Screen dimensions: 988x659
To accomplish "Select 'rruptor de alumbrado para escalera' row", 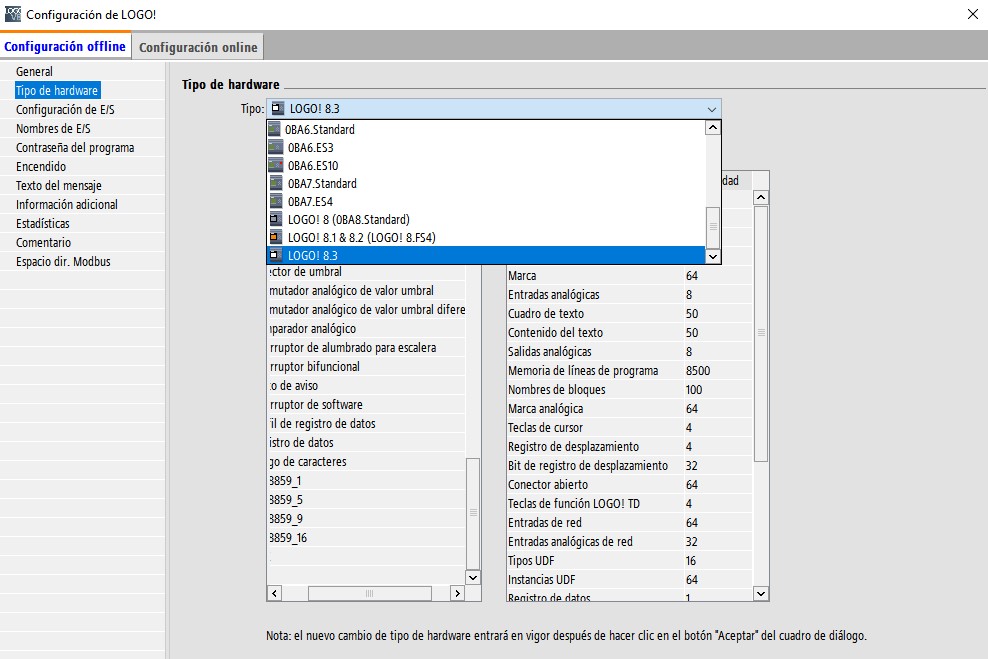I will (x=367, y=348).
